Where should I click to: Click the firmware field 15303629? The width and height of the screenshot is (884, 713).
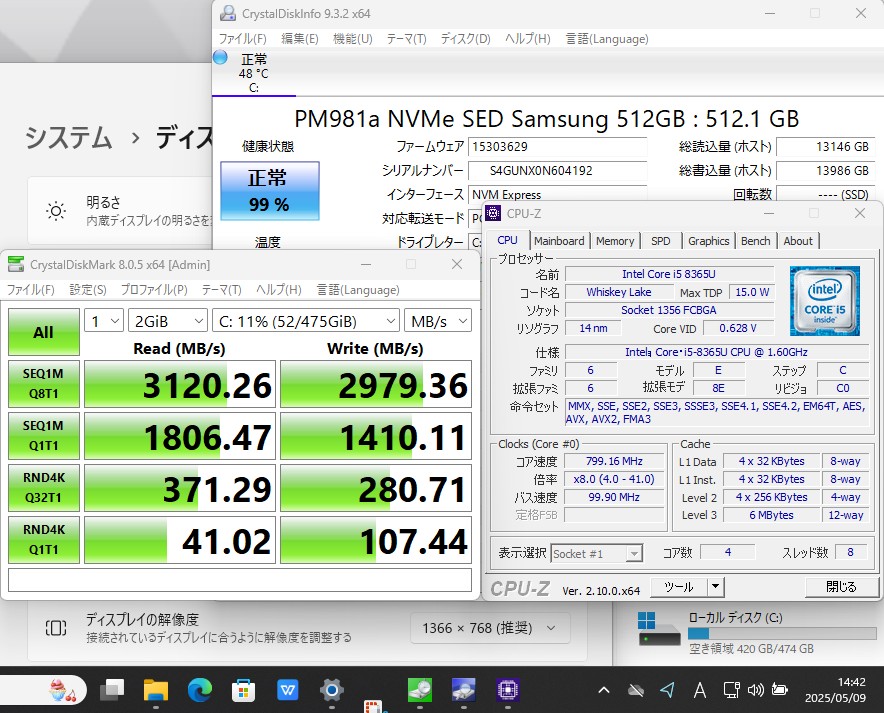pos(557,147)
